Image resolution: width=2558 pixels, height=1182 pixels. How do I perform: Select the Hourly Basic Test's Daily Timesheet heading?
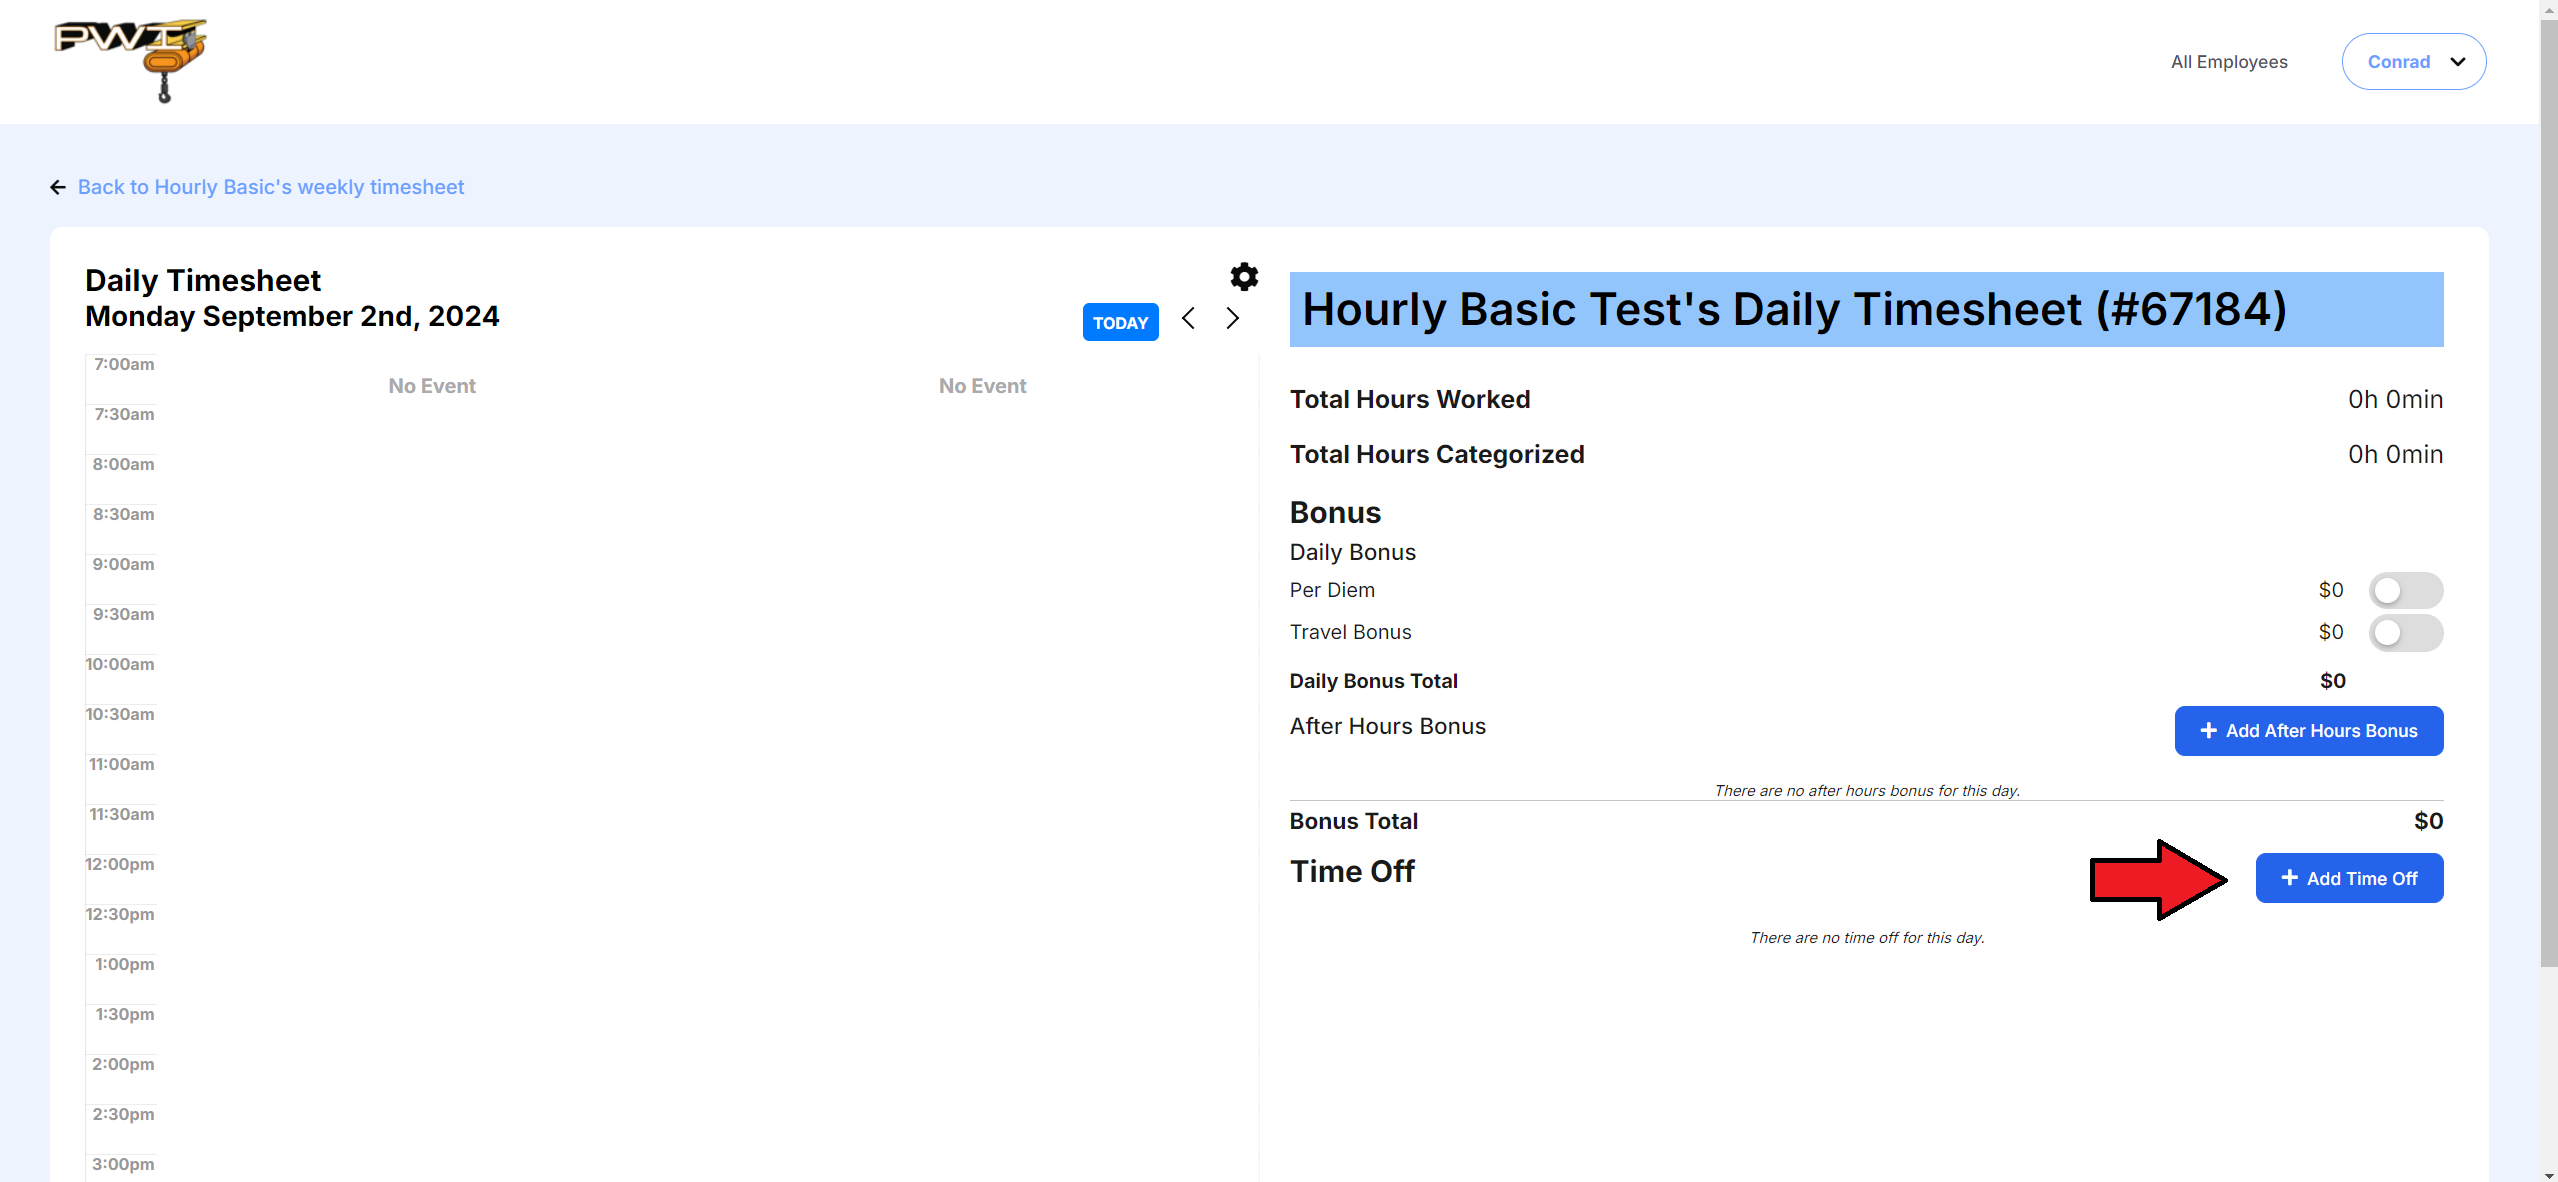(1793, 309)
